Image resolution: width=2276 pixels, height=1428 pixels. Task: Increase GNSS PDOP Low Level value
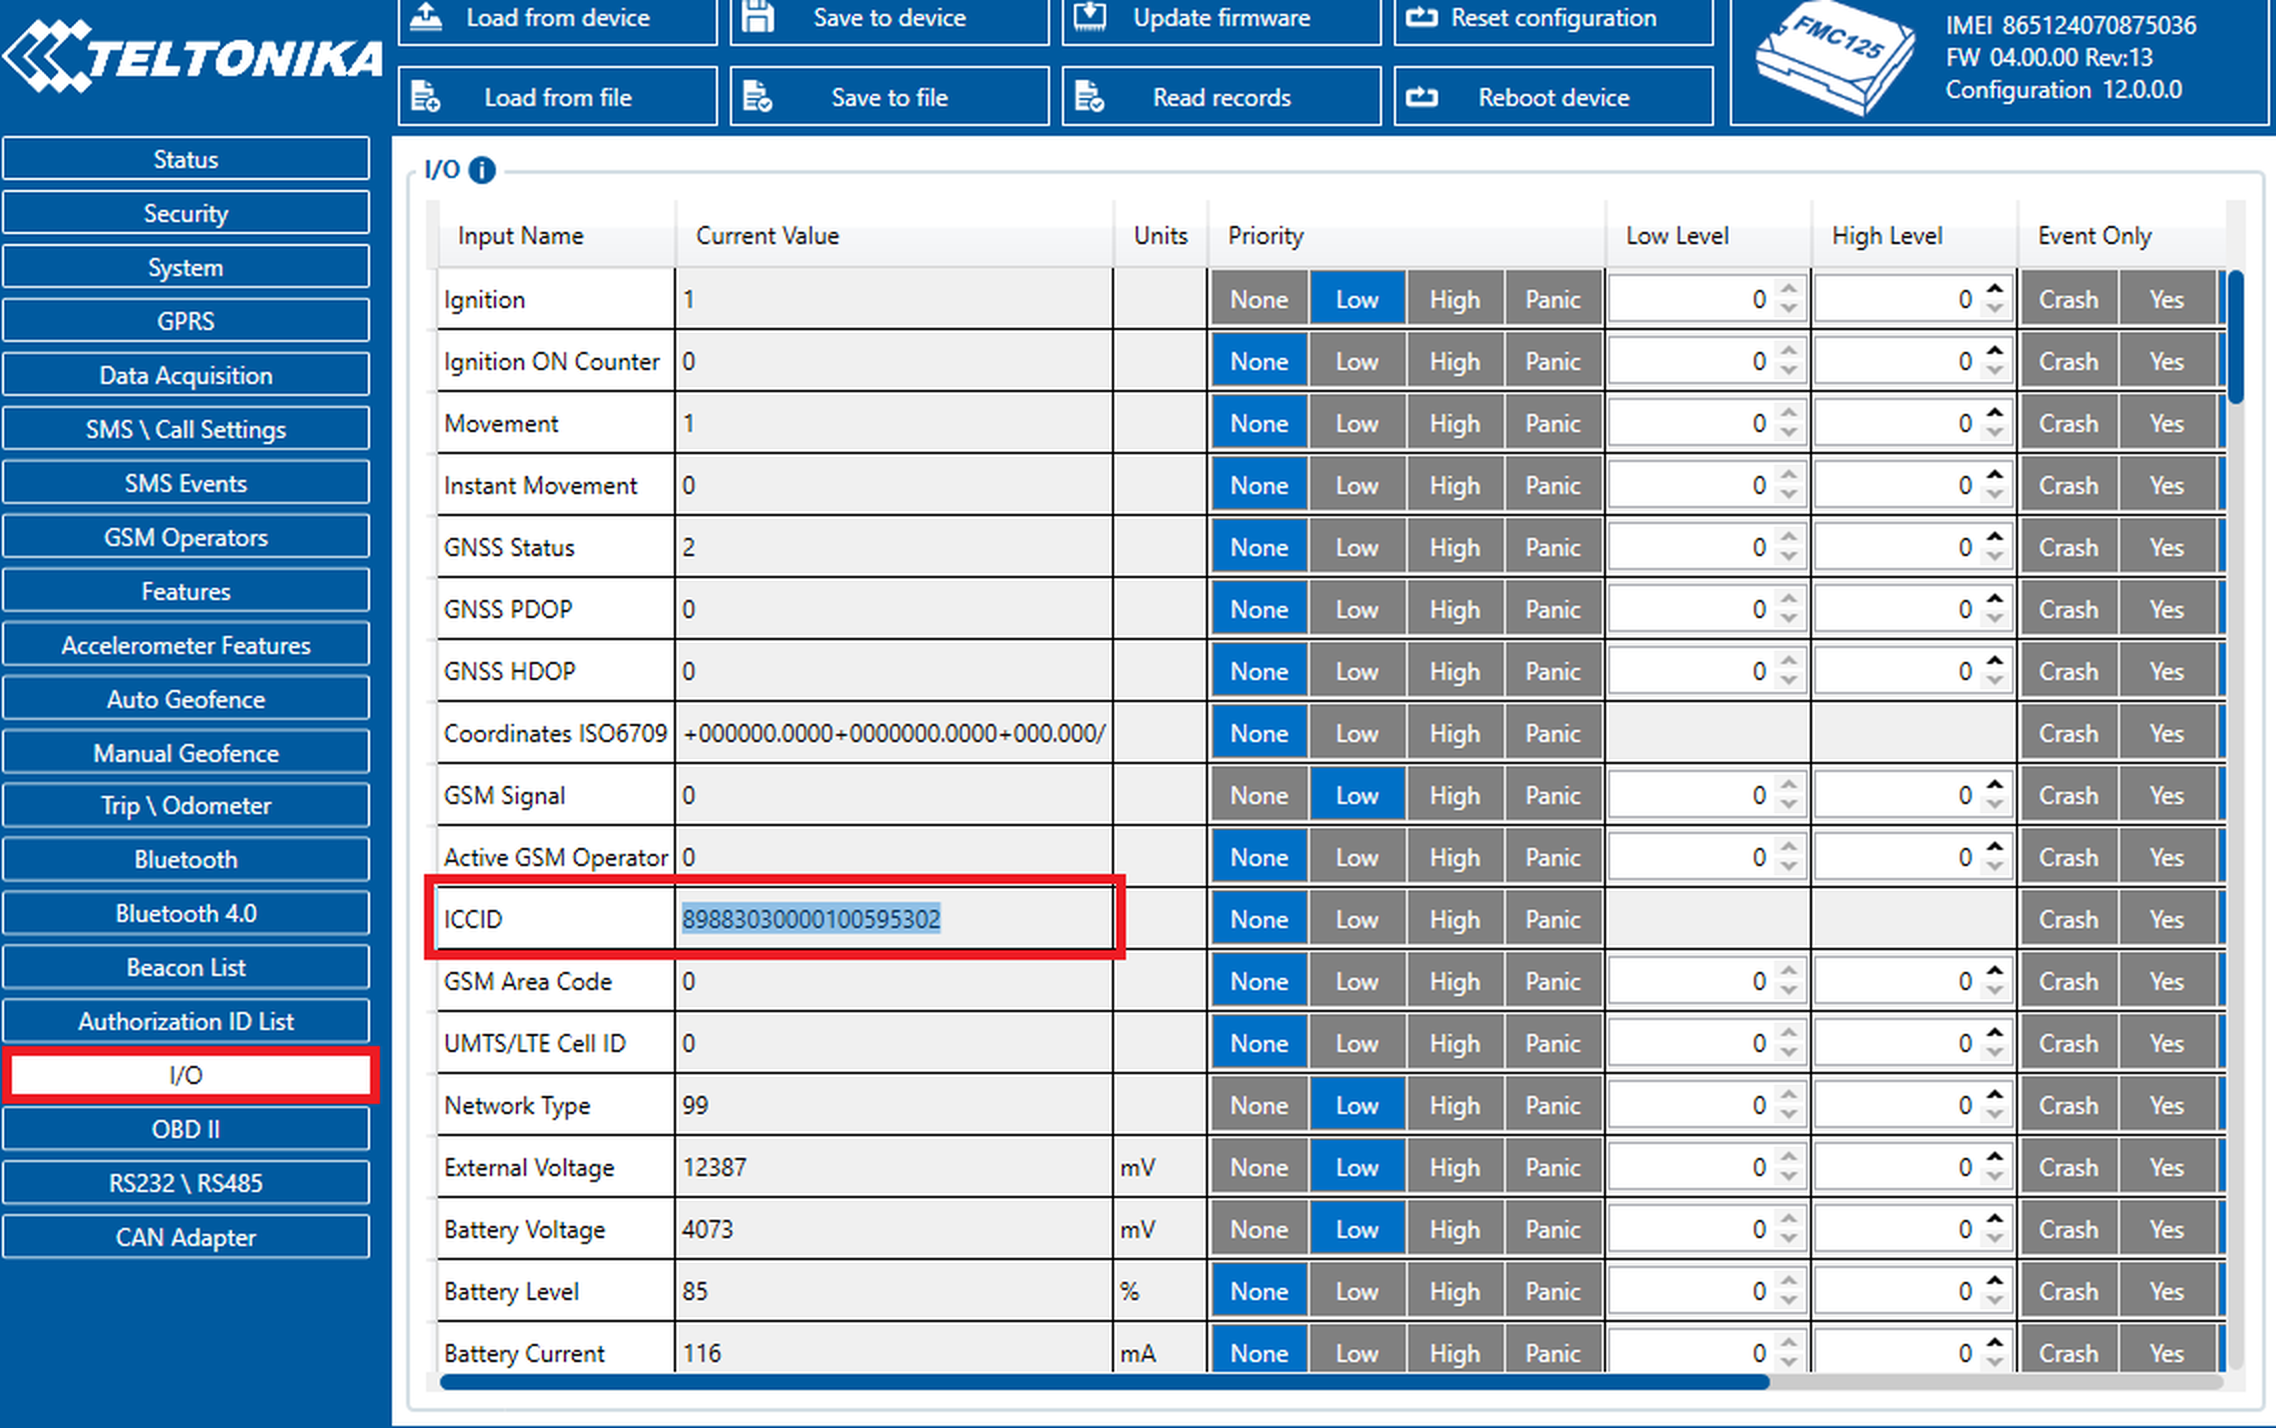1789,599
